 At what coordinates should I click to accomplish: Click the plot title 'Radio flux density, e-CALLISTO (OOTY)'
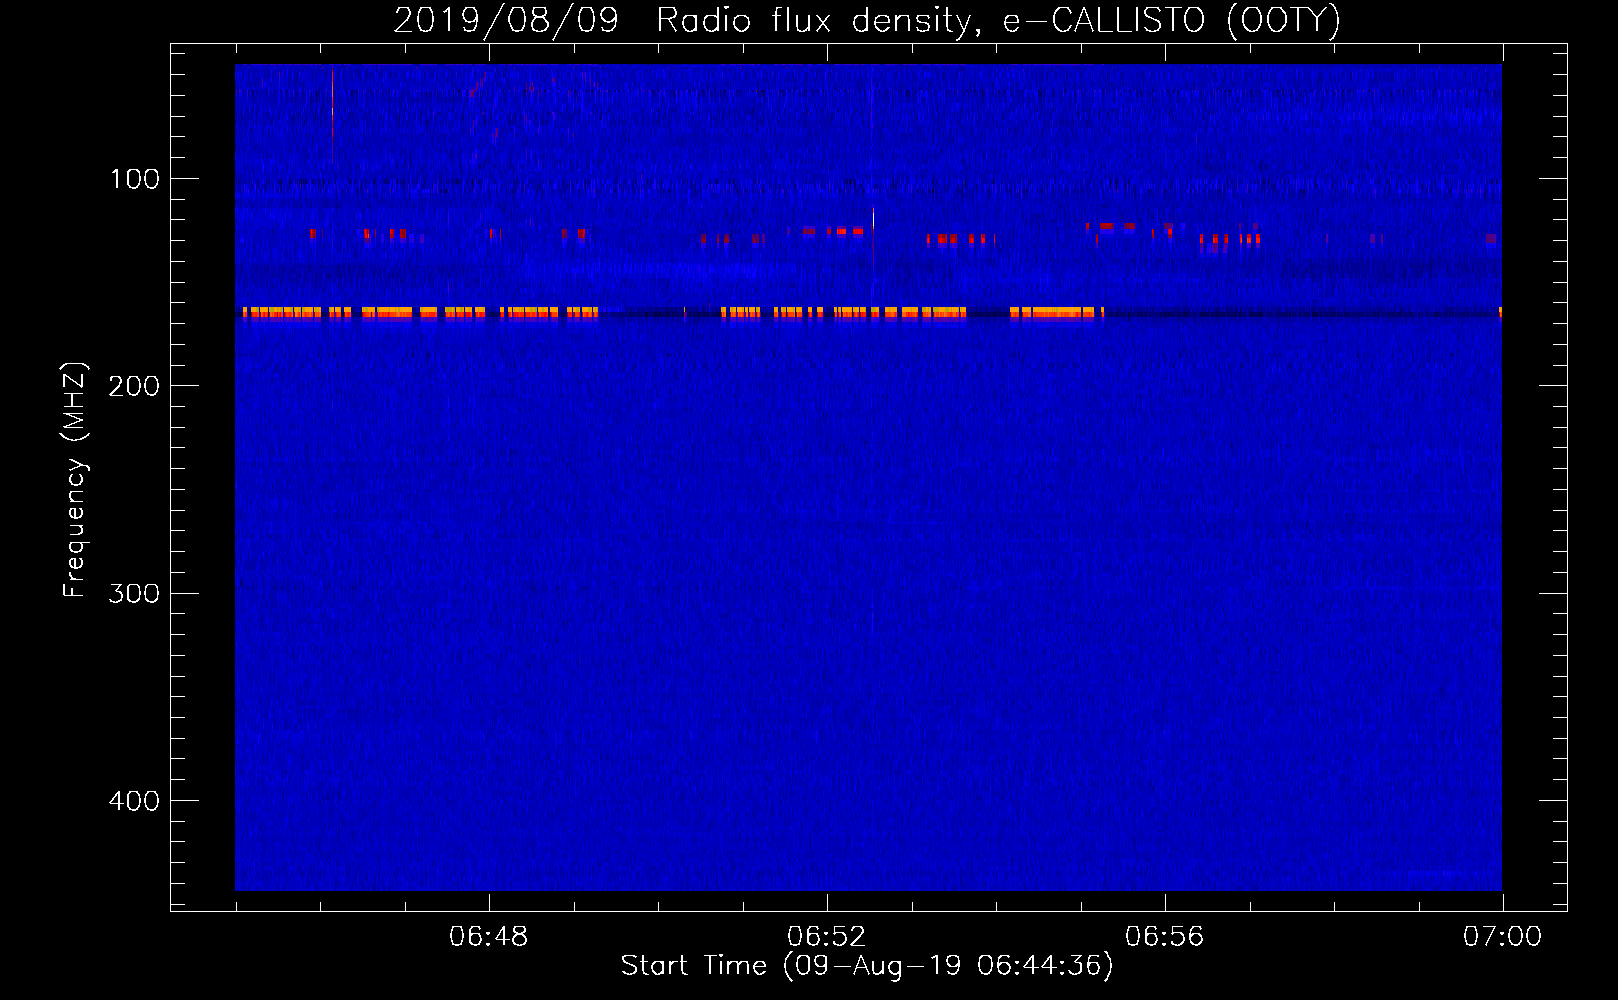998,20
